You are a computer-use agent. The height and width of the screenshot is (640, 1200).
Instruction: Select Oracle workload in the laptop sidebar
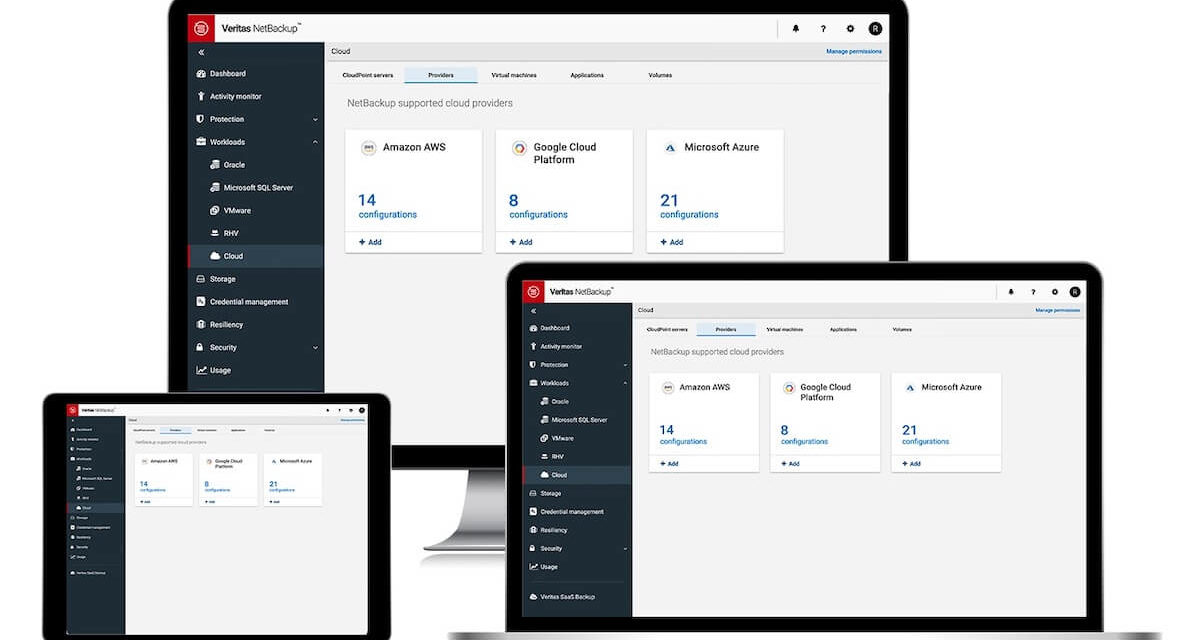(554, 402)
